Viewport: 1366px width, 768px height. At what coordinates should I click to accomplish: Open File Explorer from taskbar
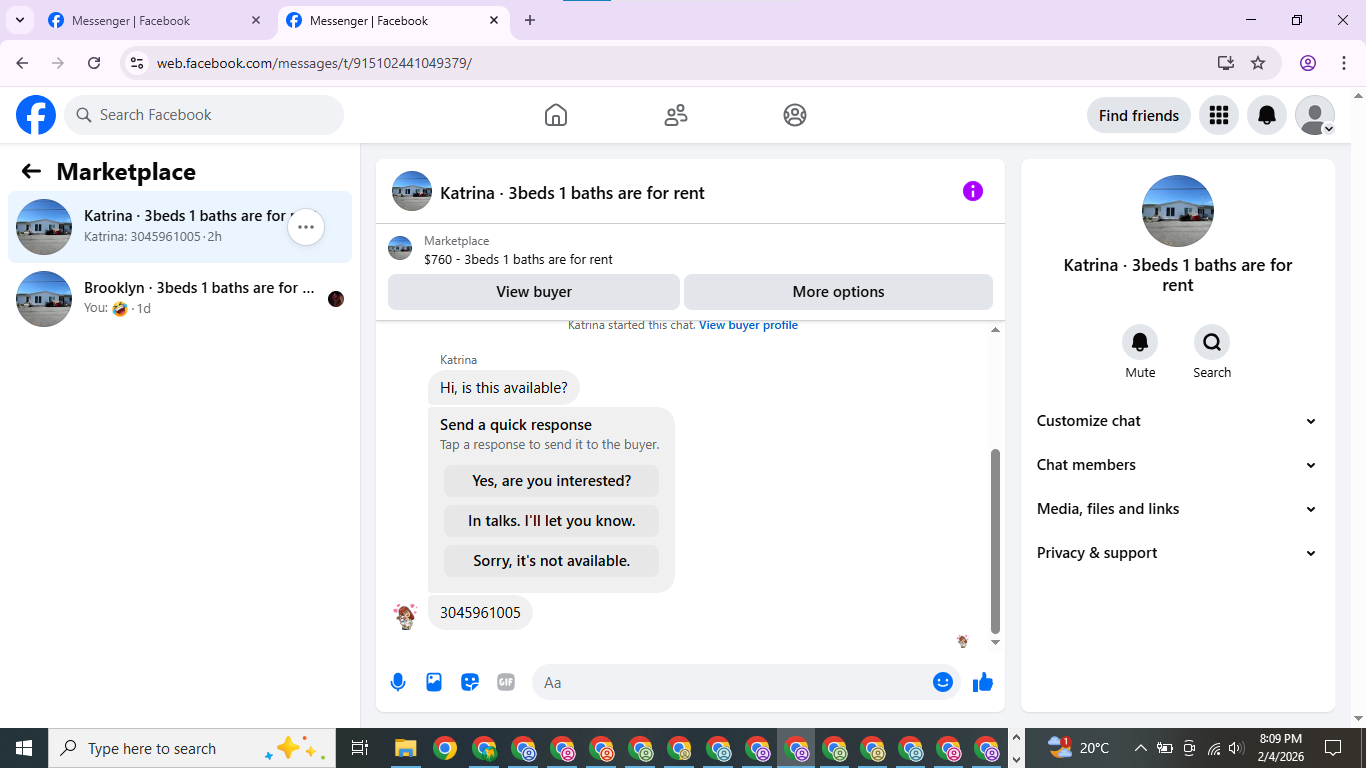tap(405, 748)
